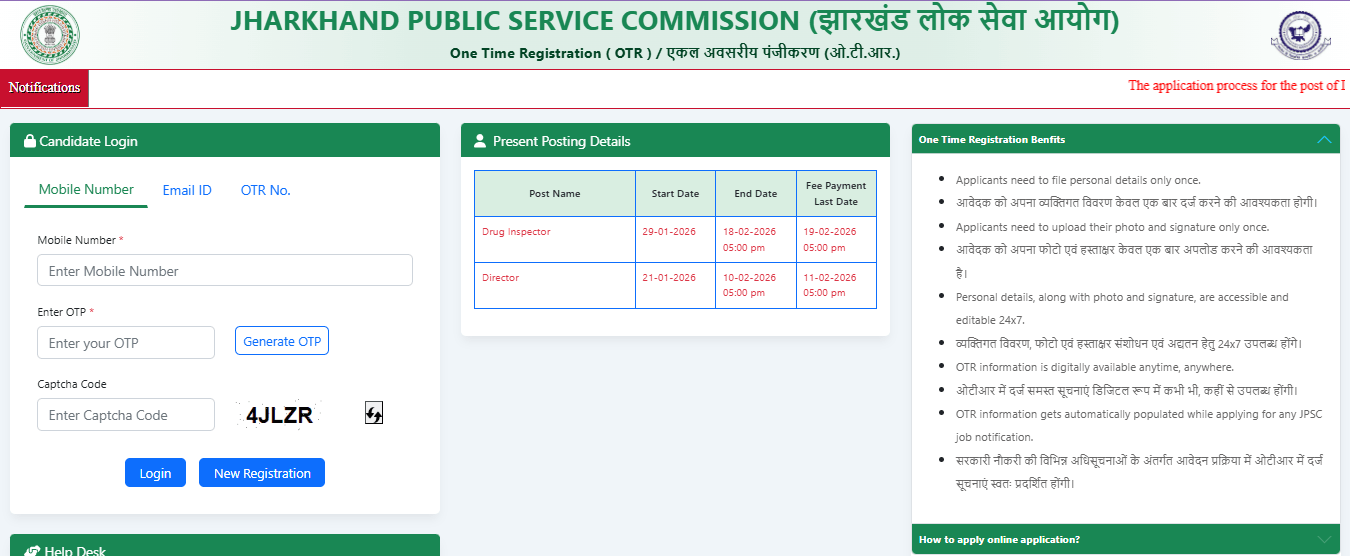Click the Candidate Login panel header
This screenshot has width=1350, height=556.
point(225,140)
